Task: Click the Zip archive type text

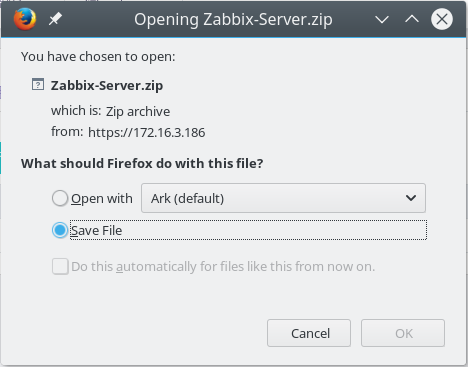Action: coord(138,112)
